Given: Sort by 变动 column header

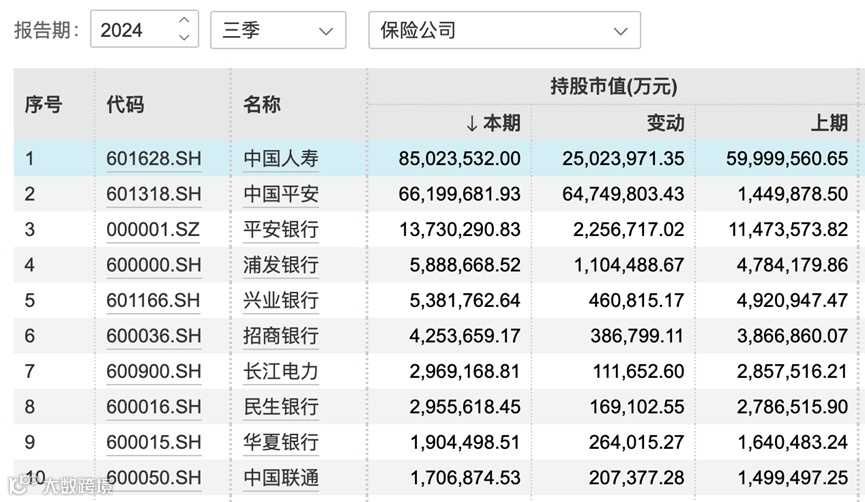Looking at the screenshot, I should [665, 123].
